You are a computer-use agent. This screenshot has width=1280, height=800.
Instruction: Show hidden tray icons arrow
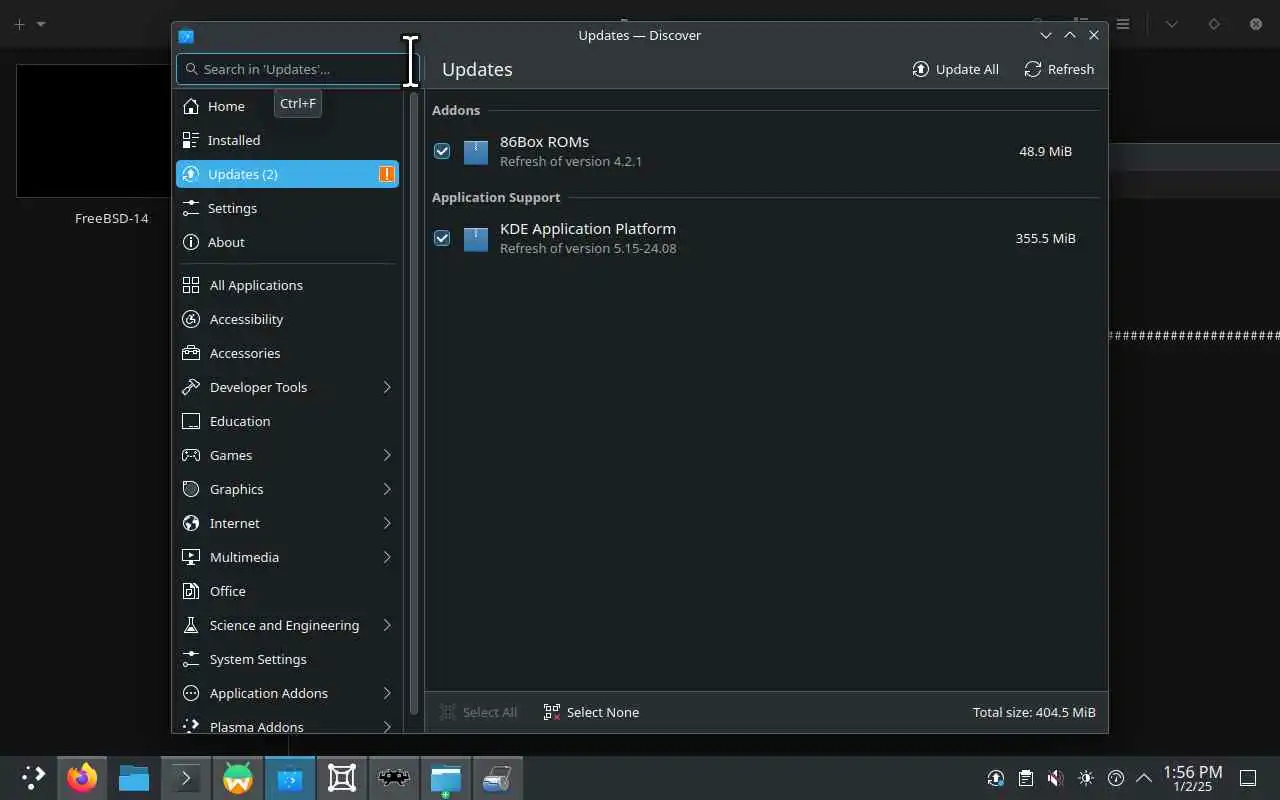pyautogui.click(x=1144, y=777)
